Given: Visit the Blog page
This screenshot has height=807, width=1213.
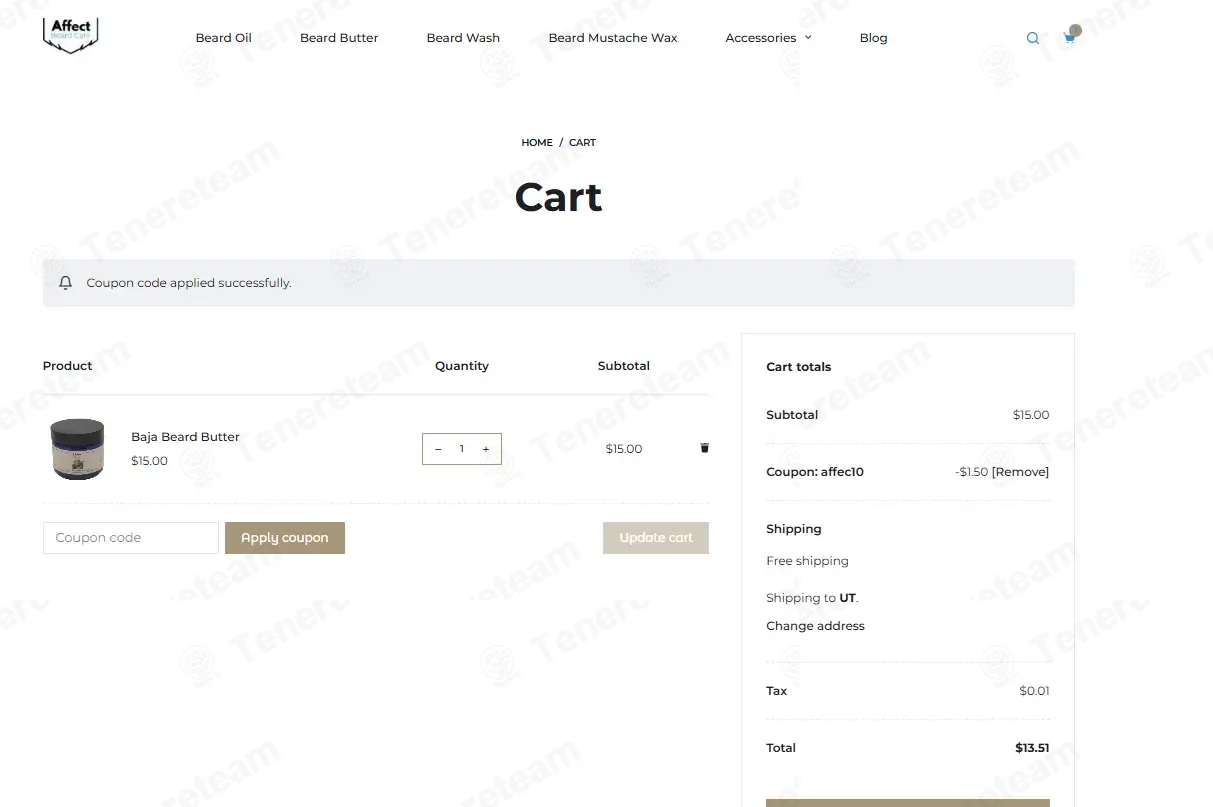Looking at the screenshot, I should pyautogui.click(x=873, y=38).
